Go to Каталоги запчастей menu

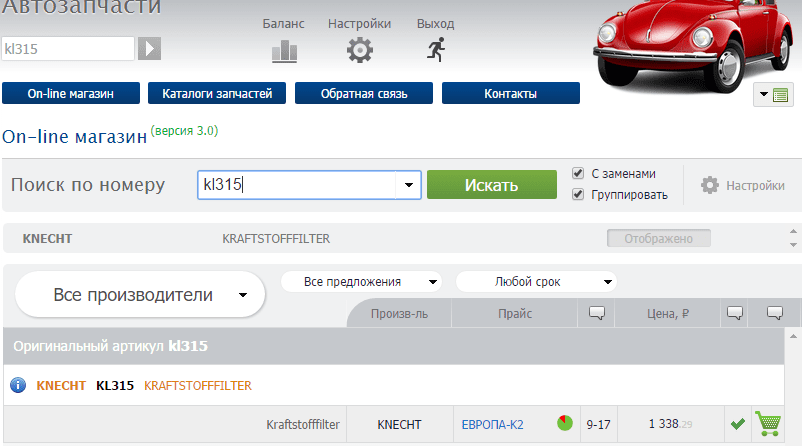coord(217,94)
